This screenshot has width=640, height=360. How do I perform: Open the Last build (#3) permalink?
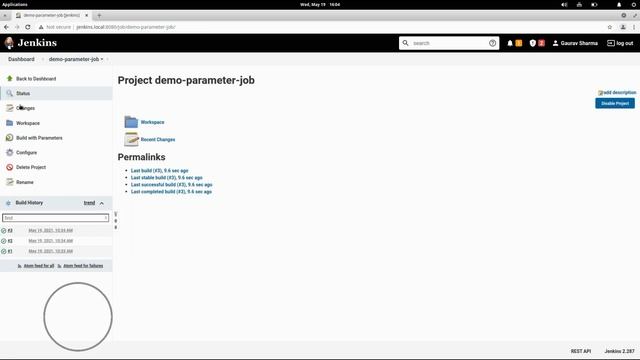160,171
